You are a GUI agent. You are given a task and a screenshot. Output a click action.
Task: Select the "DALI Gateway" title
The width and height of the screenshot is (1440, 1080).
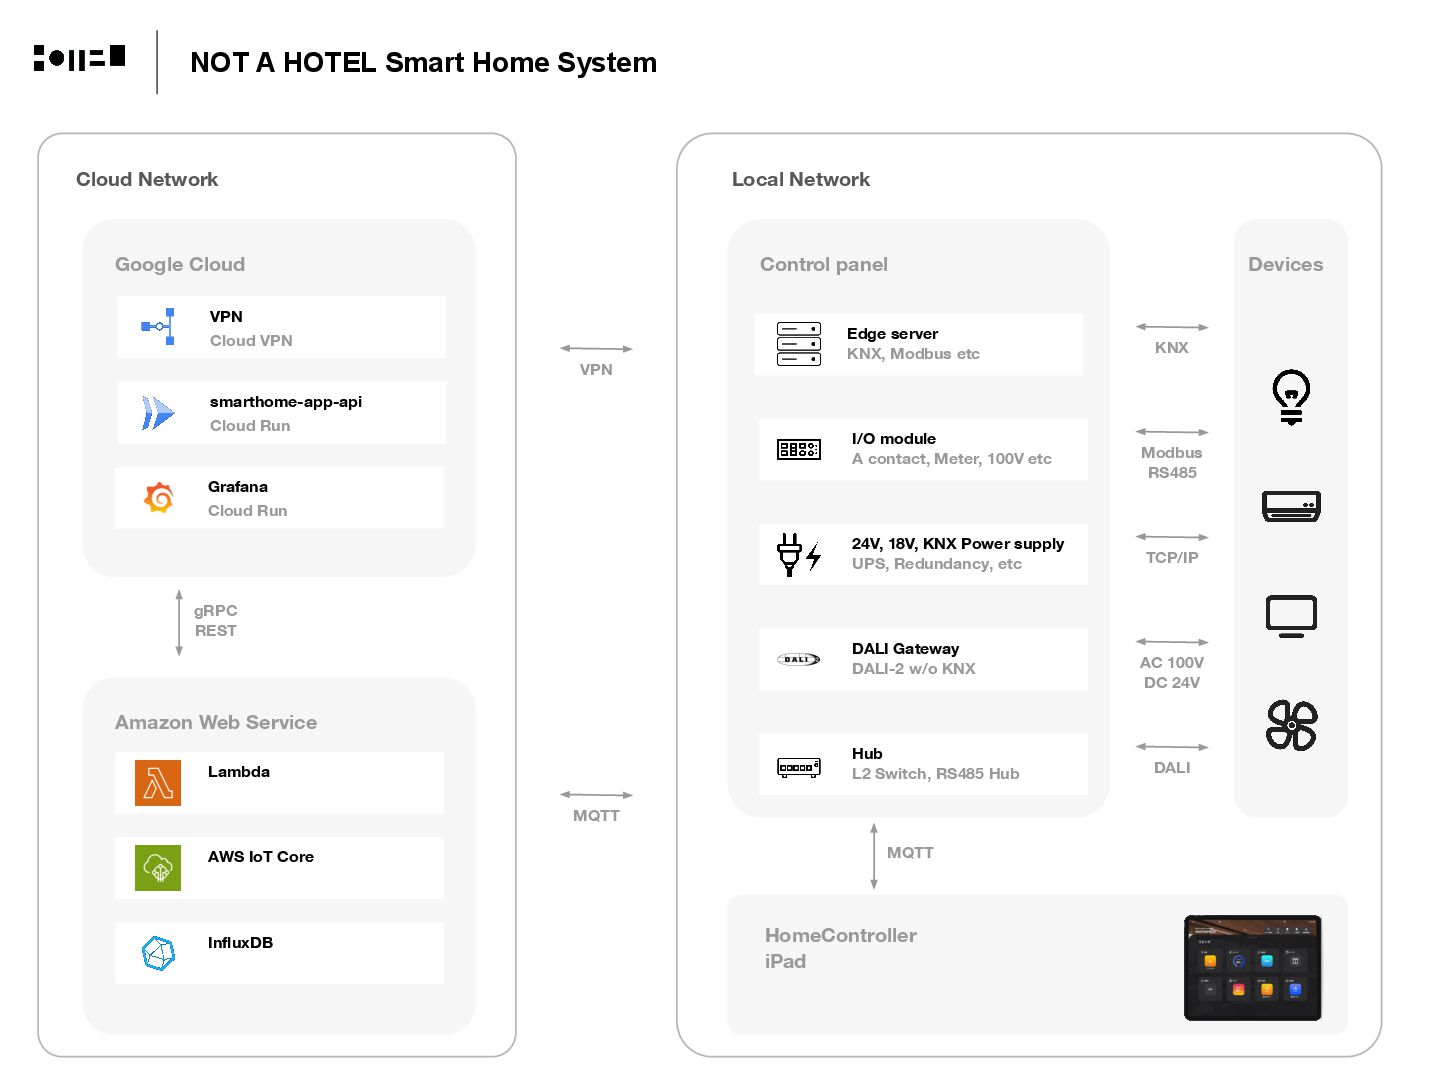coord(906,649)
